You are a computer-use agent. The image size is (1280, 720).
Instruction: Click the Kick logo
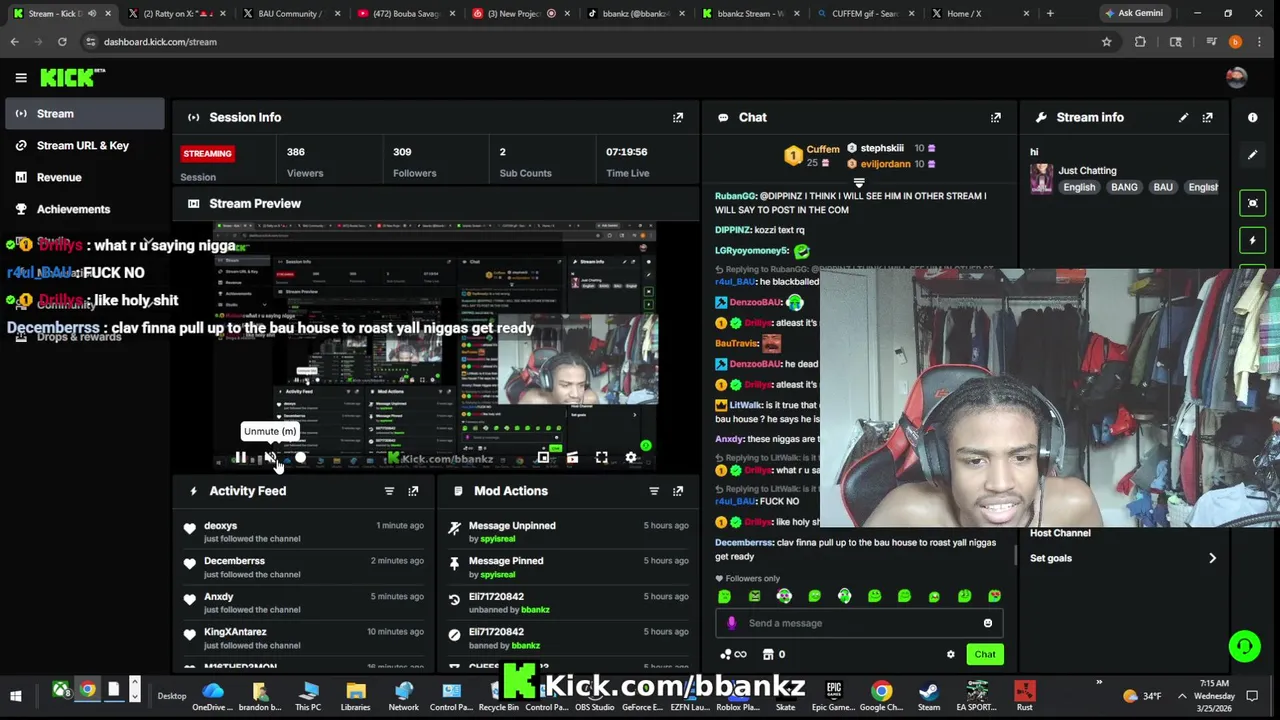pos(72,77)
